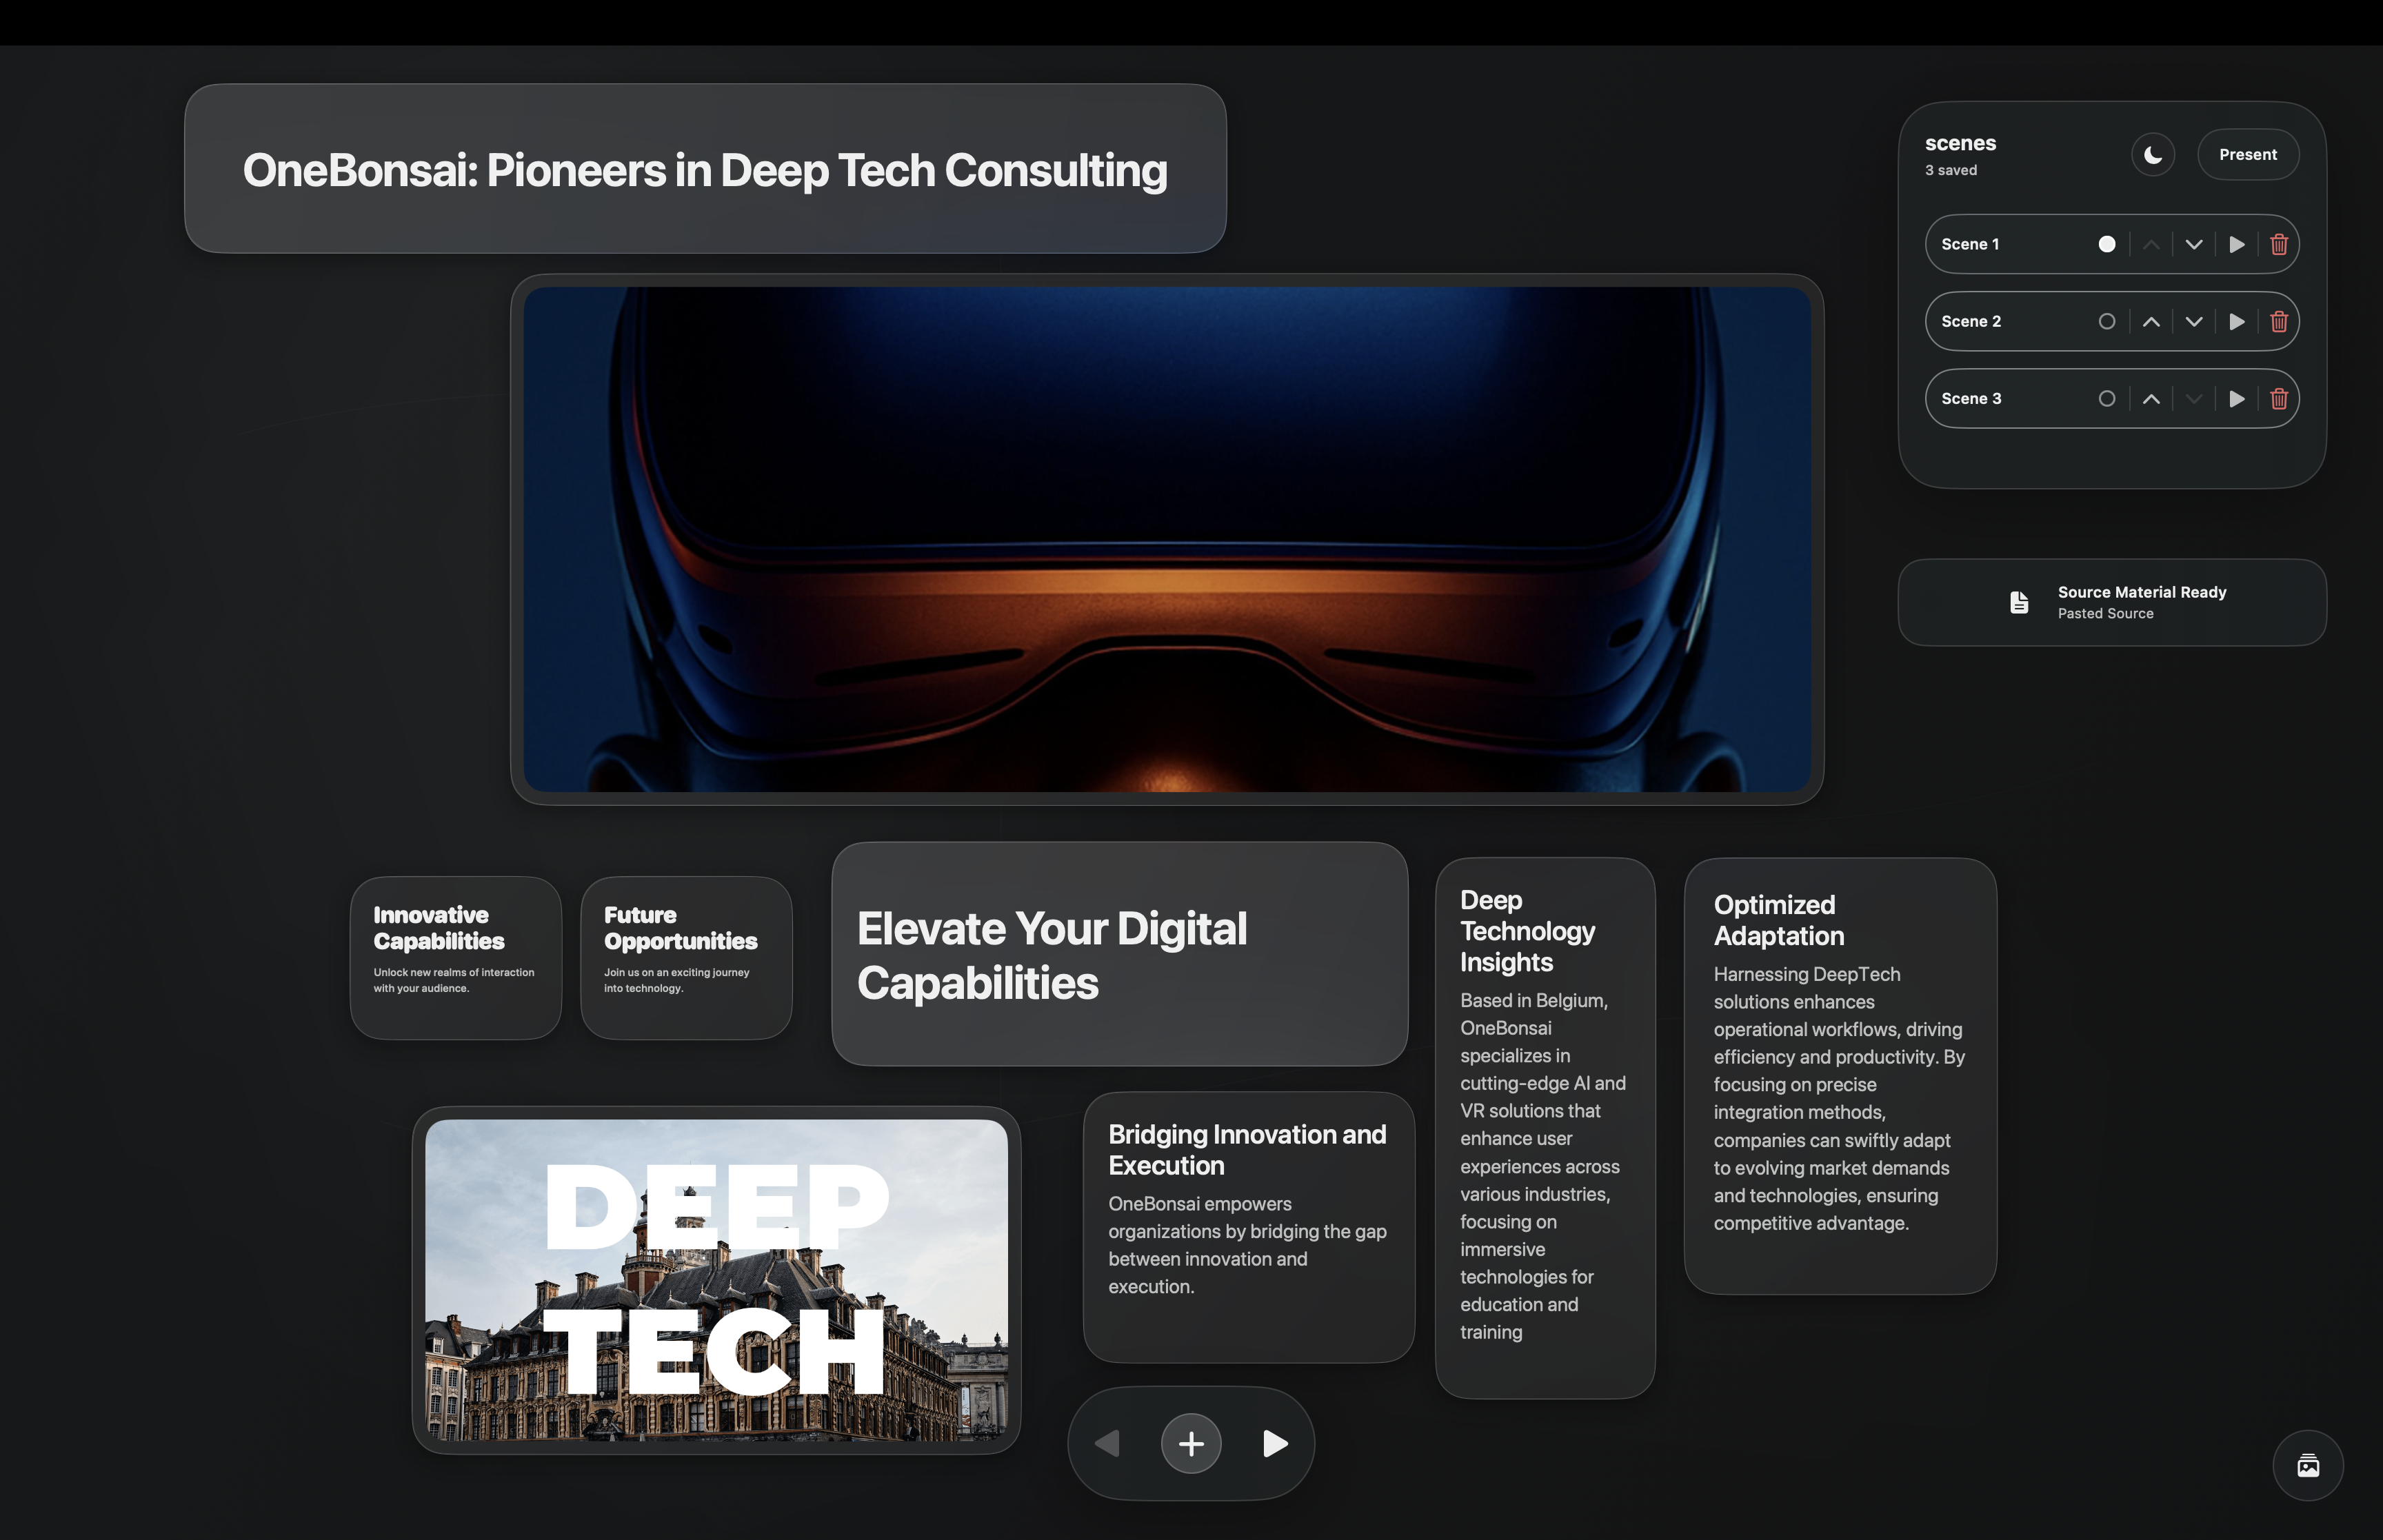
Task: Open the image gallery icon at bottom right
Action: [2308, 1466]
